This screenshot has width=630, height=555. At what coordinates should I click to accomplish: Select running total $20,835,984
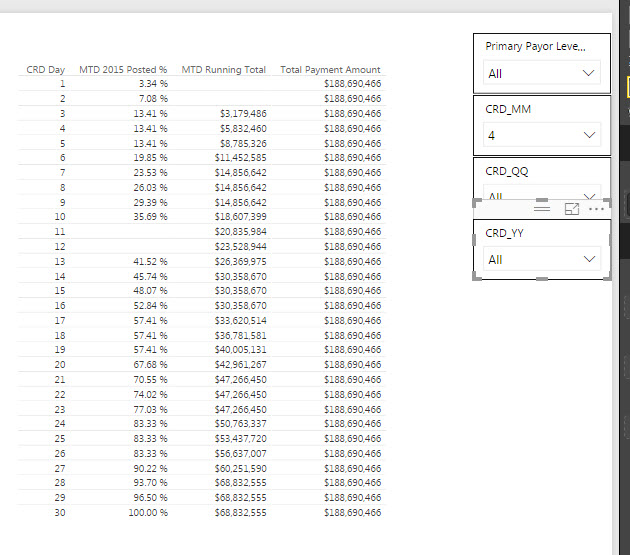tap(240, 231)
